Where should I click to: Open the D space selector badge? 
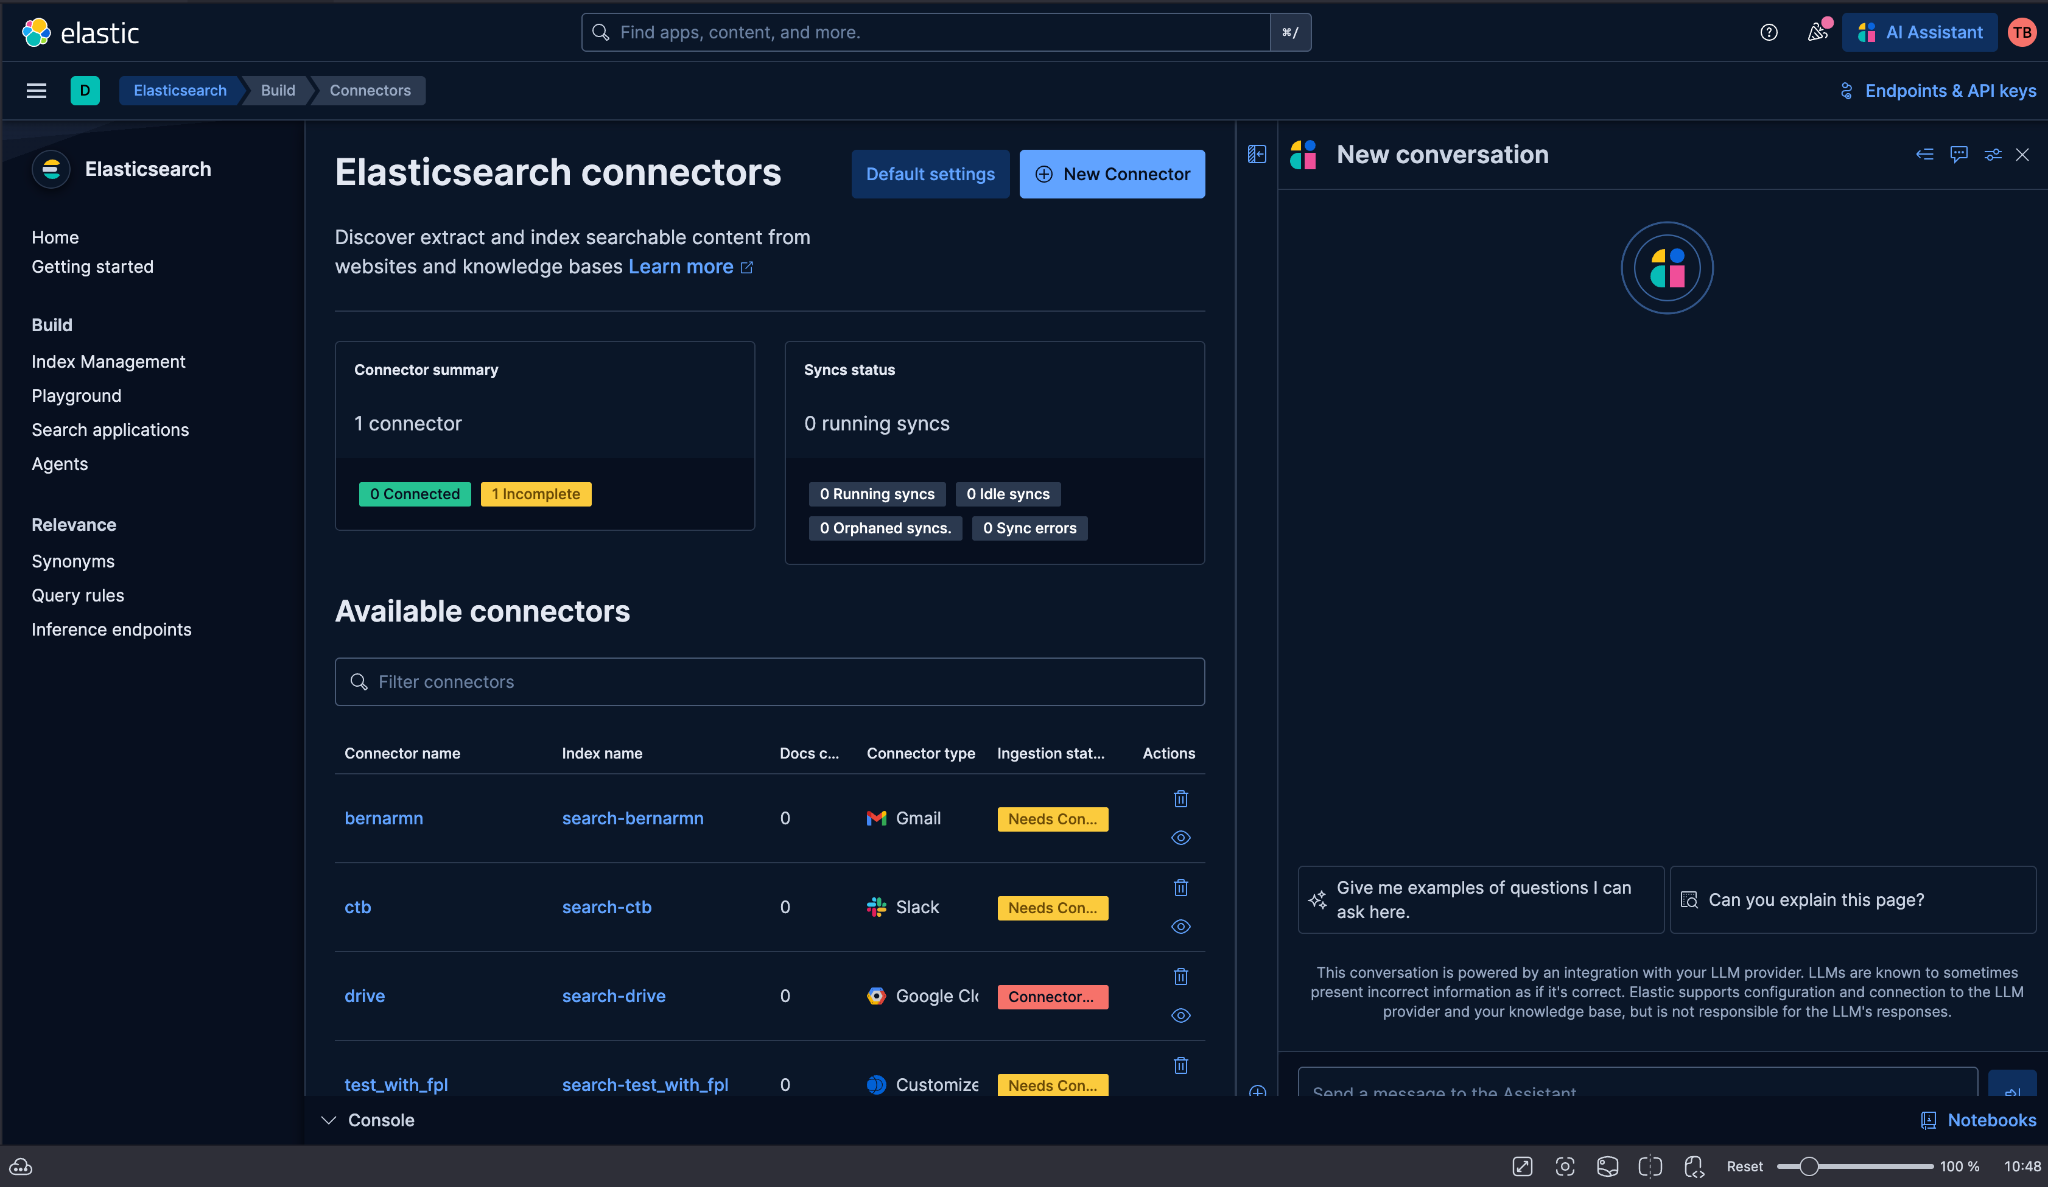[85, 91]
